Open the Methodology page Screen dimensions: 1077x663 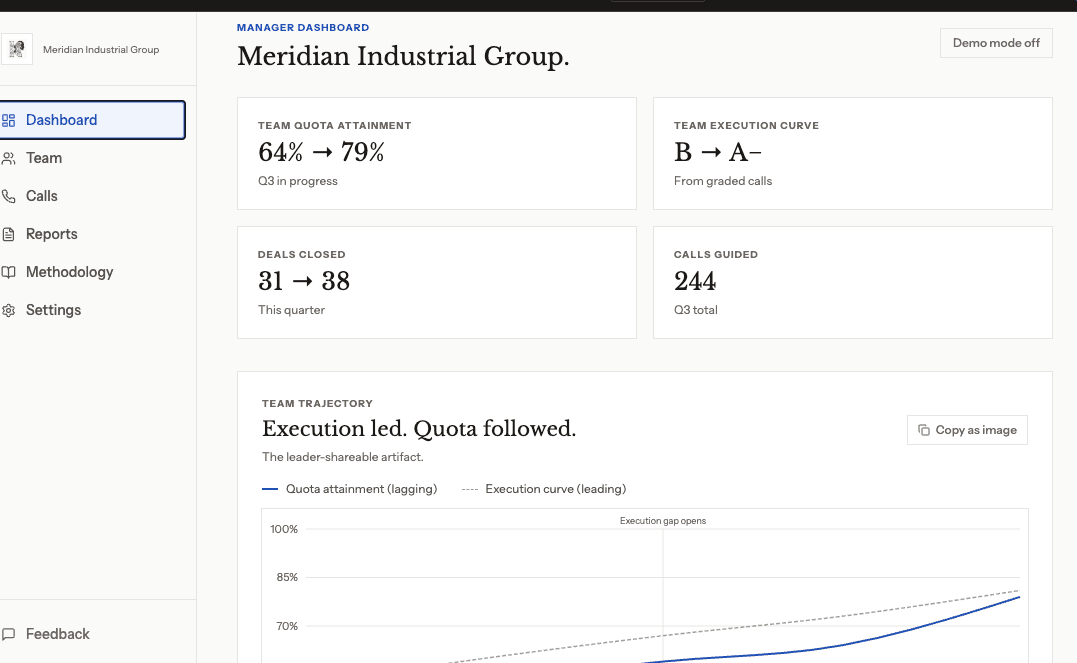(92, 272)
